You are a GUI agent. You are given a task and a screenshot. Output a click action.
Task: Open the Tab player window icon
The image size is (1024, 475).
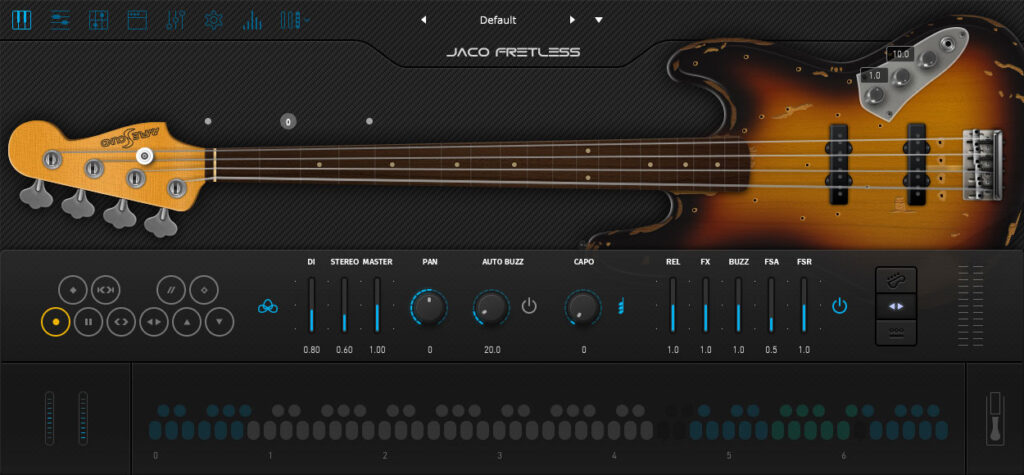tap(136, 20)
